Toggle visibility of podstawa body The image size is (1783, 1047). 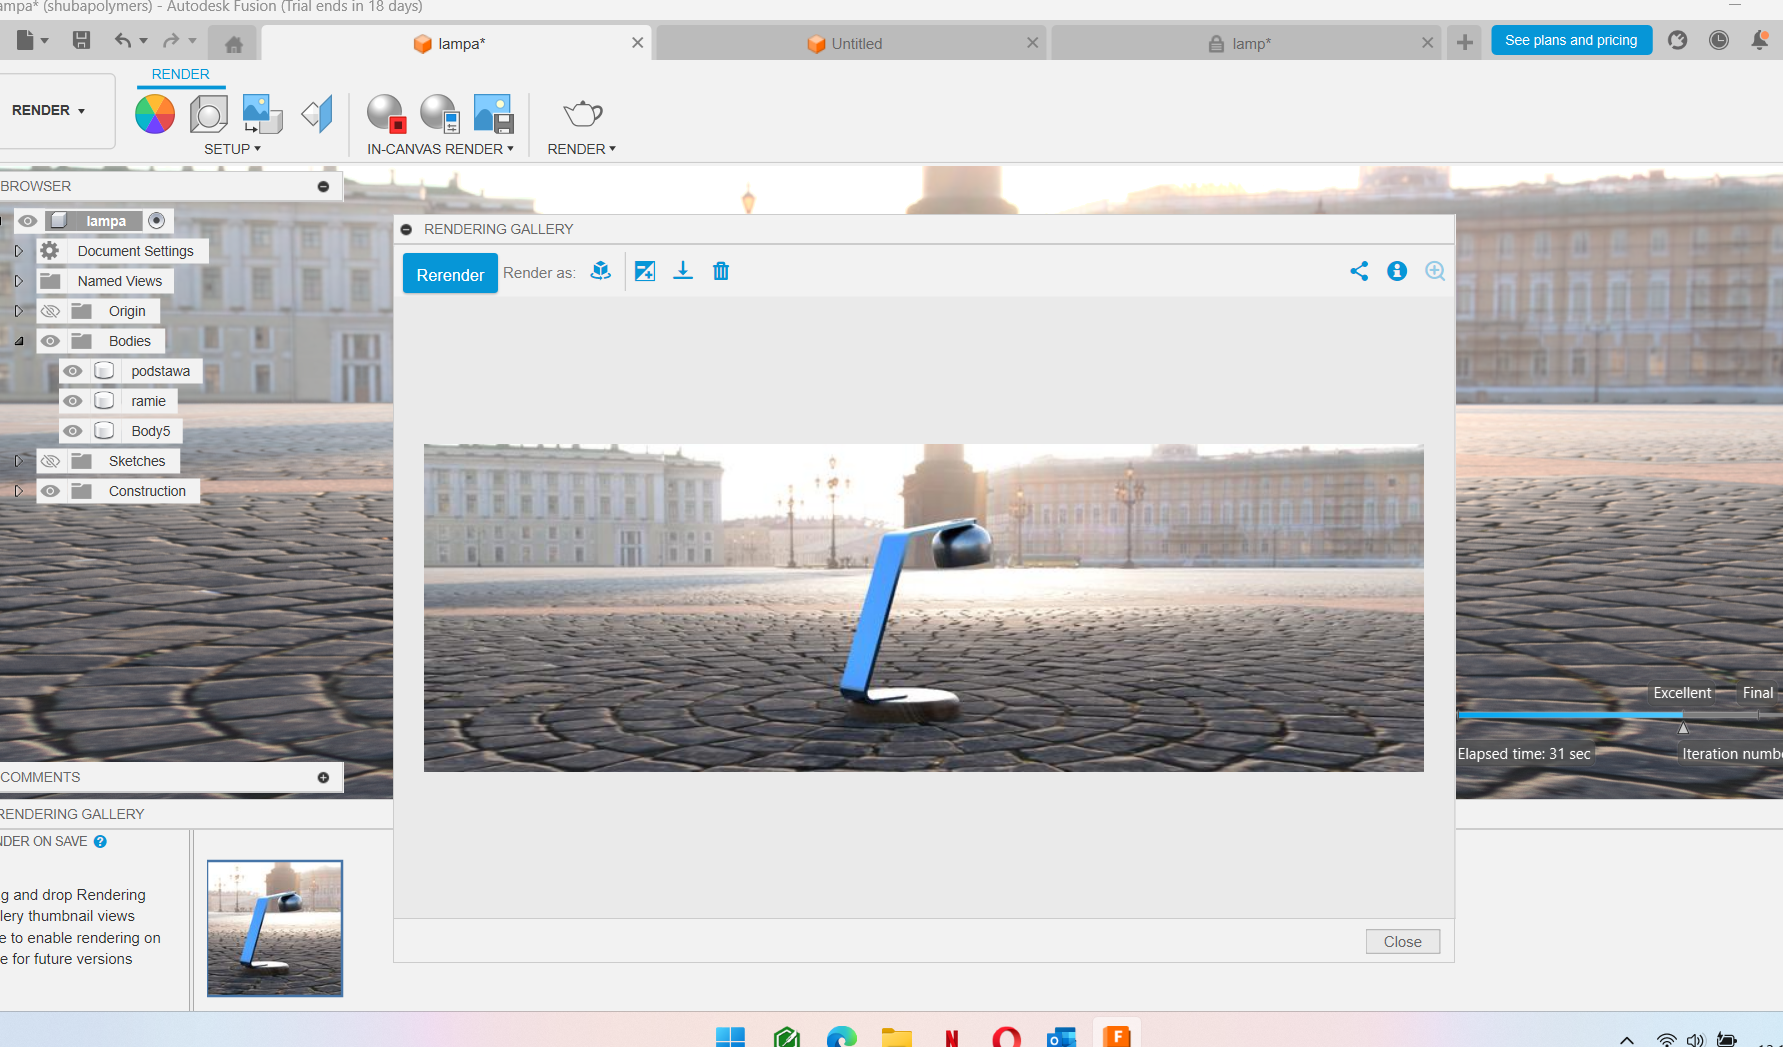73,371
